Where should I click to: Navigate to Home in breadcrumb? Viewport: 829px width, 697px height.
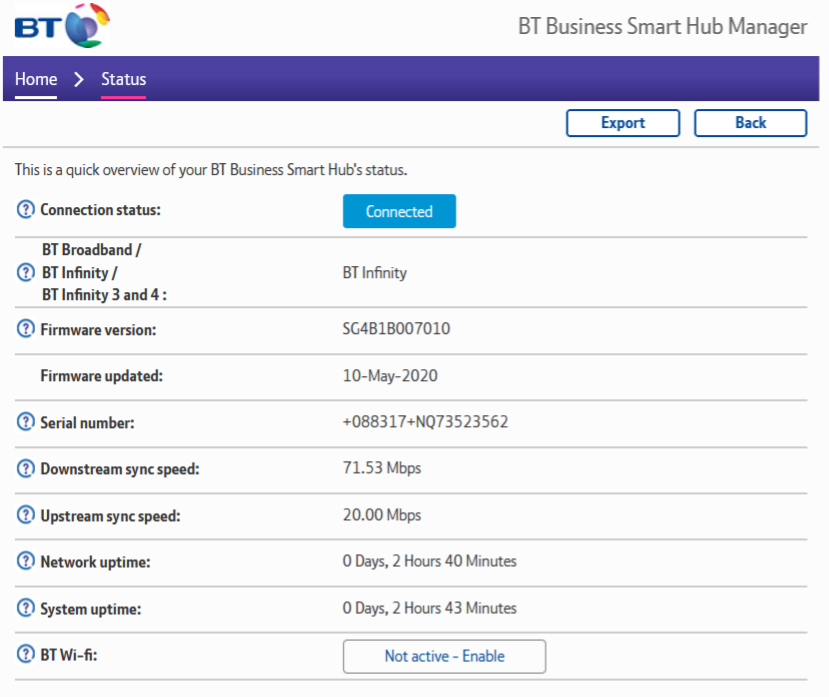36,79
